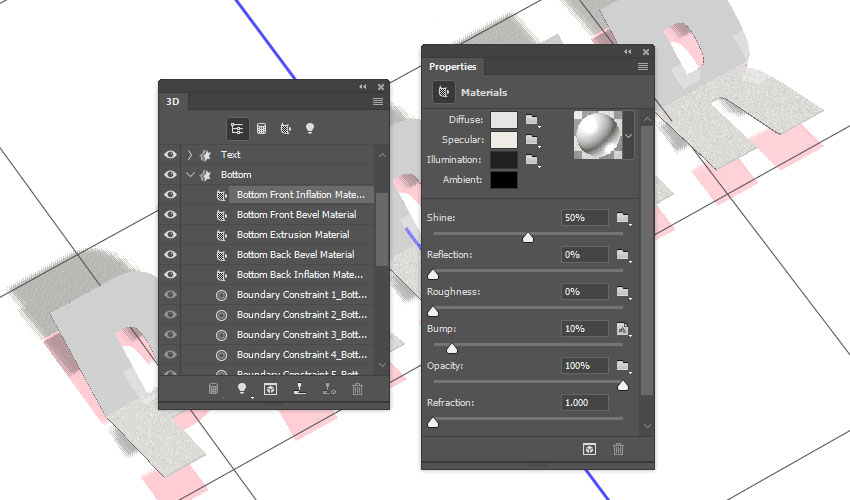
Task: Collapse the Bottom mesh group
Action: coord(190,175)
